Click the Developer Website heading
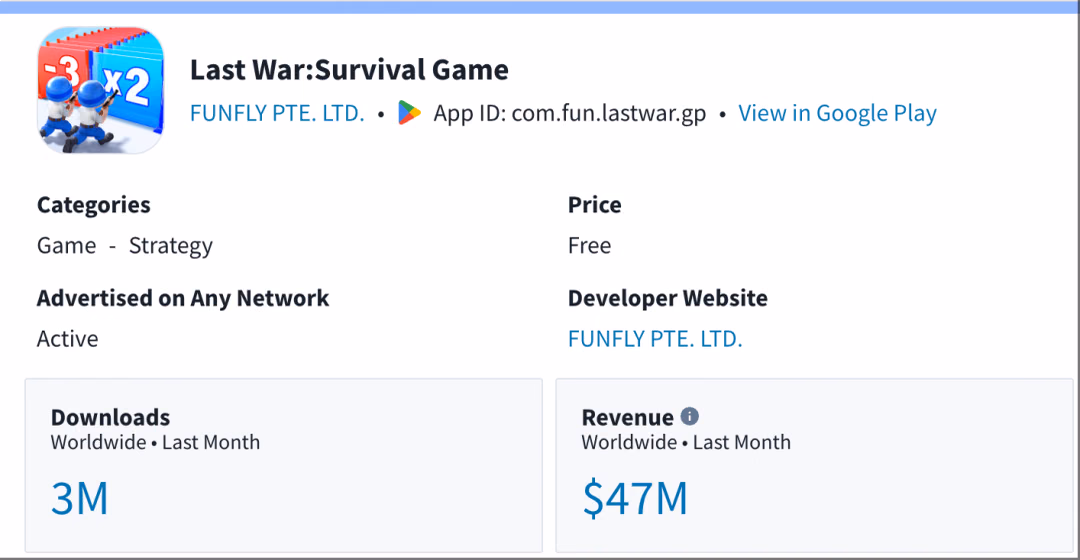The width and height of the screenshot is (1080, 560). pyautogui.click(x=667, y=298)
